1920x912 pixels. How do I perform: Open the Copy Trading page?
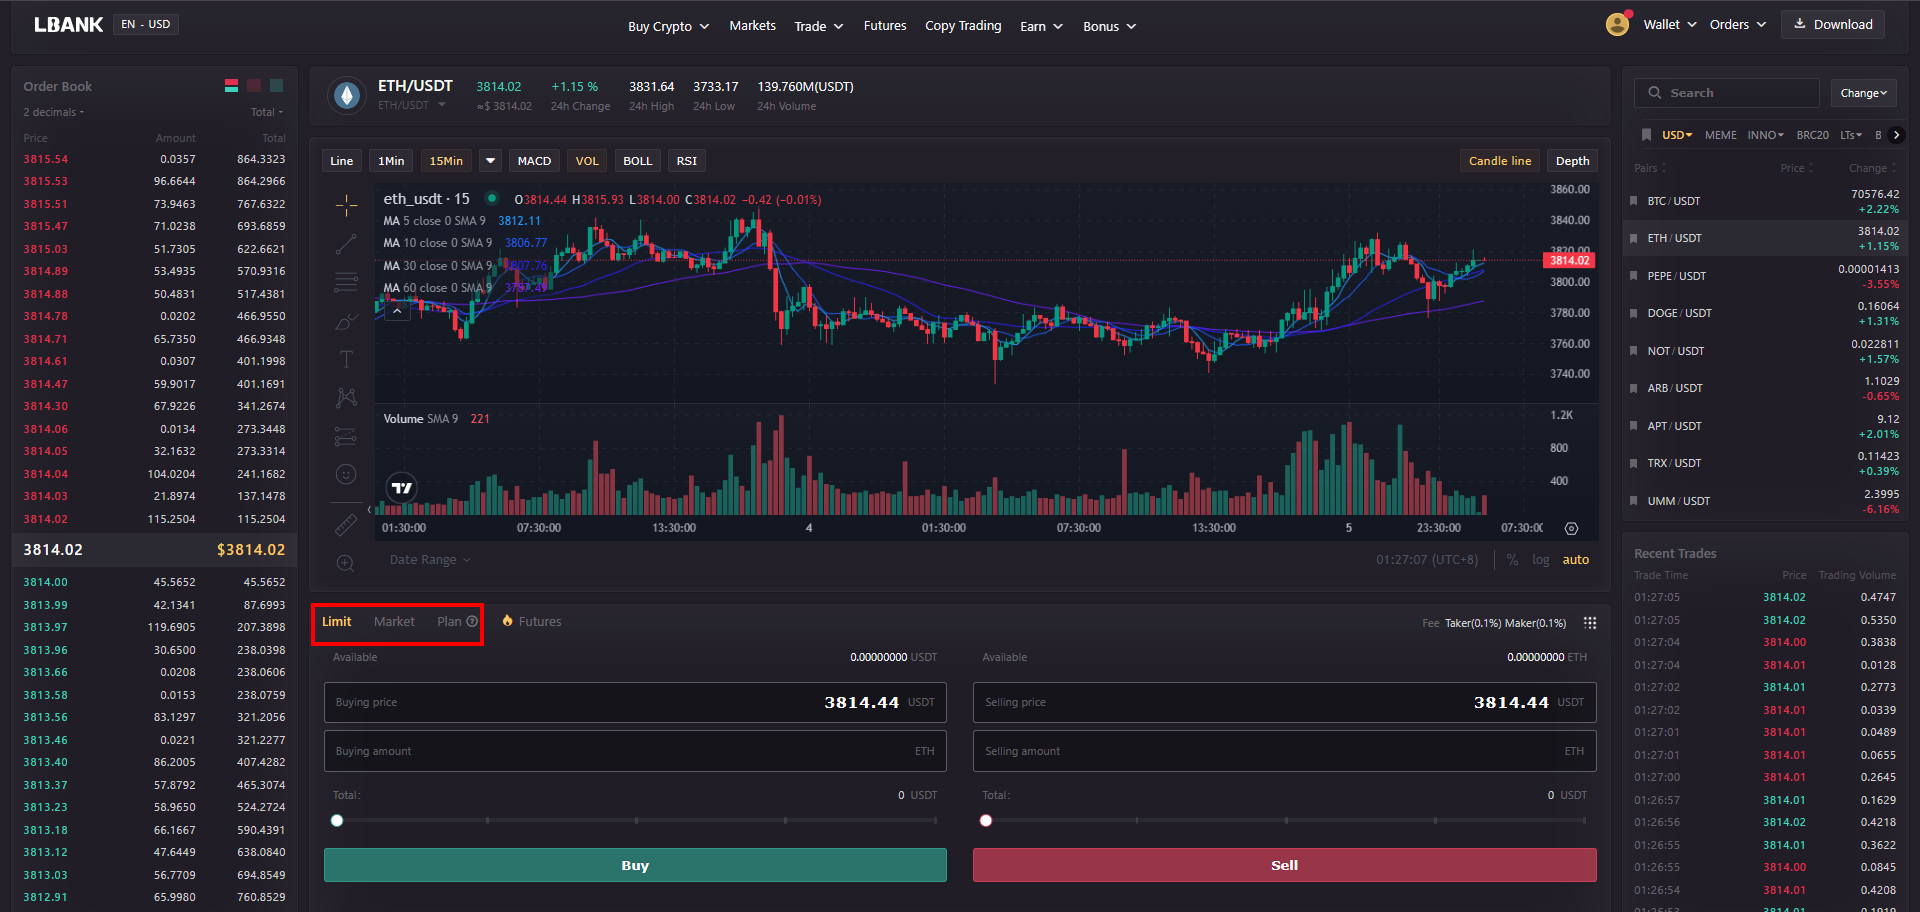pyautogui.click(x=963, y=26)
